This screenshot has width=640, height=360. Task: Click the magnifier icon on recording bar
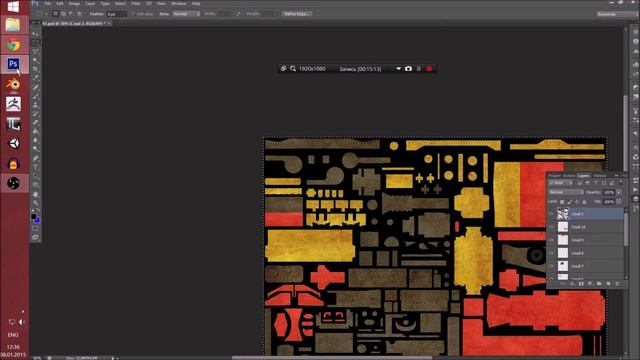[293, 69]
